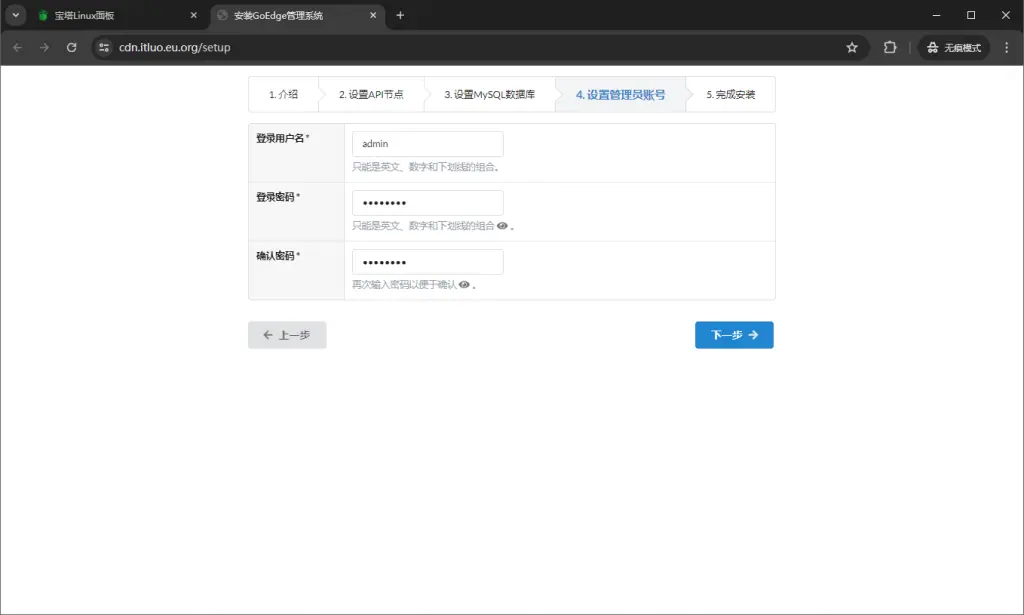Show the 登录密码 password with the eye icon
Viewport: 1024px width, 615px height.
point(500,226)
